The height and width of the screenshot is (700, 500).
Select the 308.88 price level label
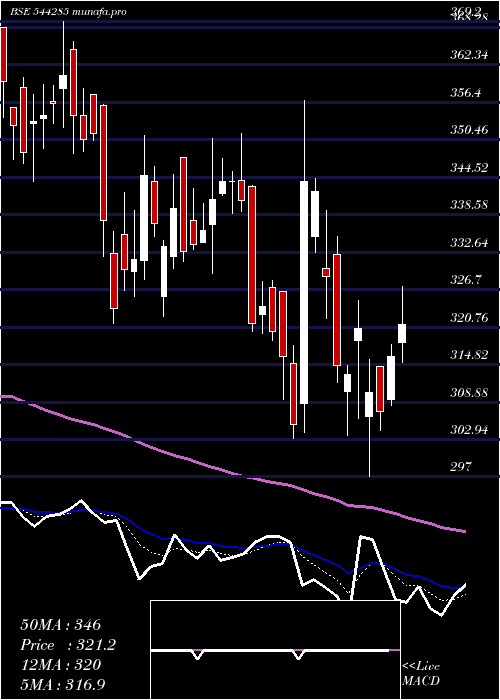469,393
